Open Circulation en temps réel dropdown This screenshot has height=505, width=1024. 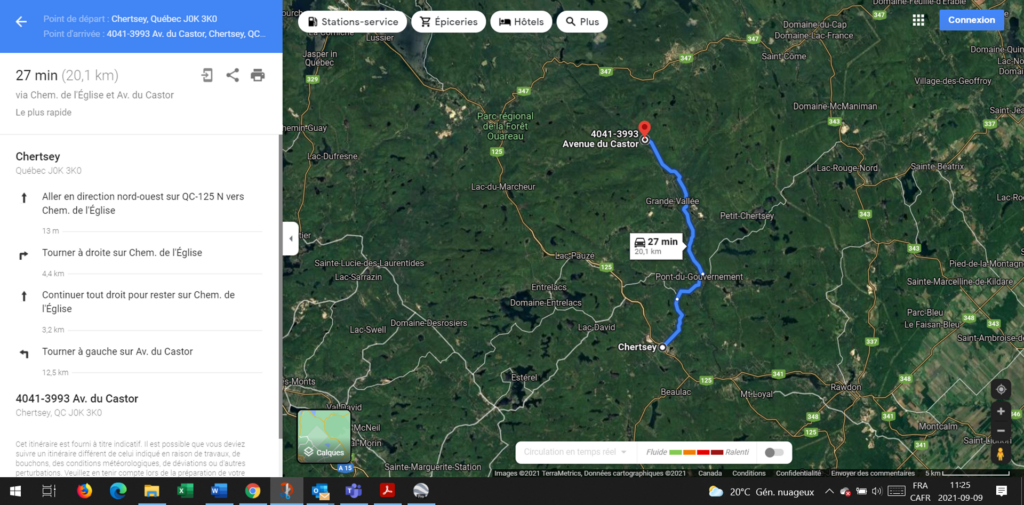point(575,452)
